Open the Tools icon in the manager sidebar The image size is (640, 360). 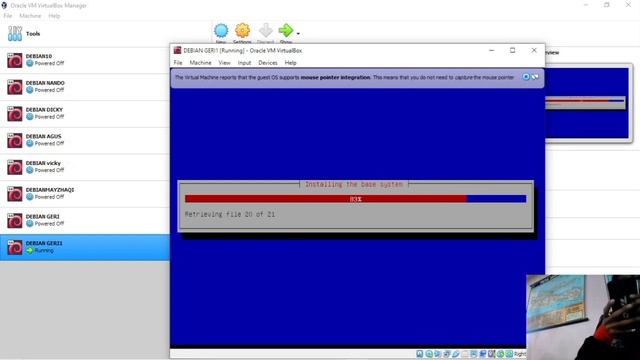[15, 33]
